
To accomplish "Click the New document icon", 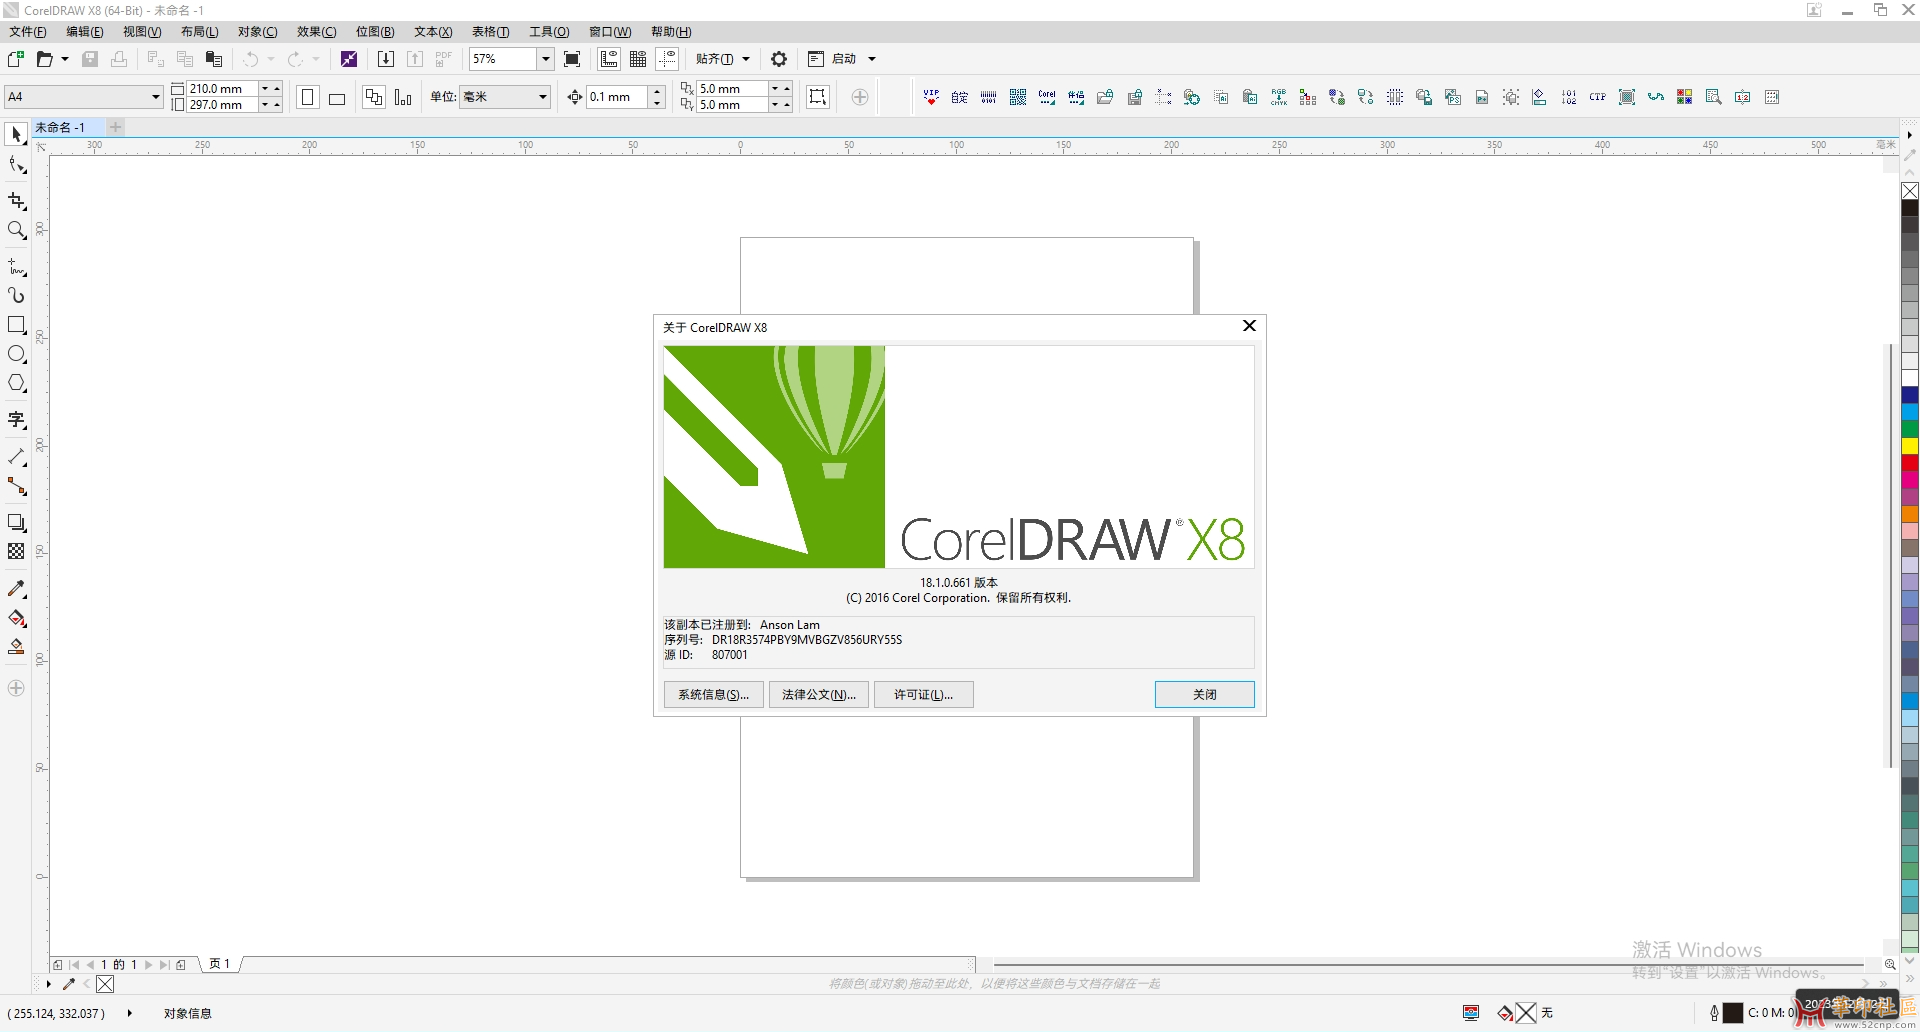I will tap(15, 59).
